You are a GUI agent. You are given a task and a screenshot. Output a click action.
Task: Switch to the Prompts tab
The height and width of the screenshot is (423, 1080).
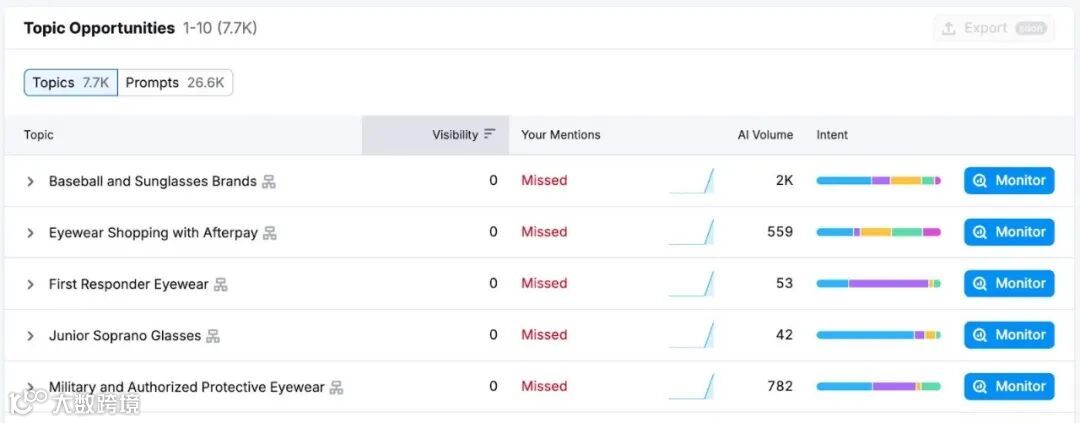click(x=175, y=83)
